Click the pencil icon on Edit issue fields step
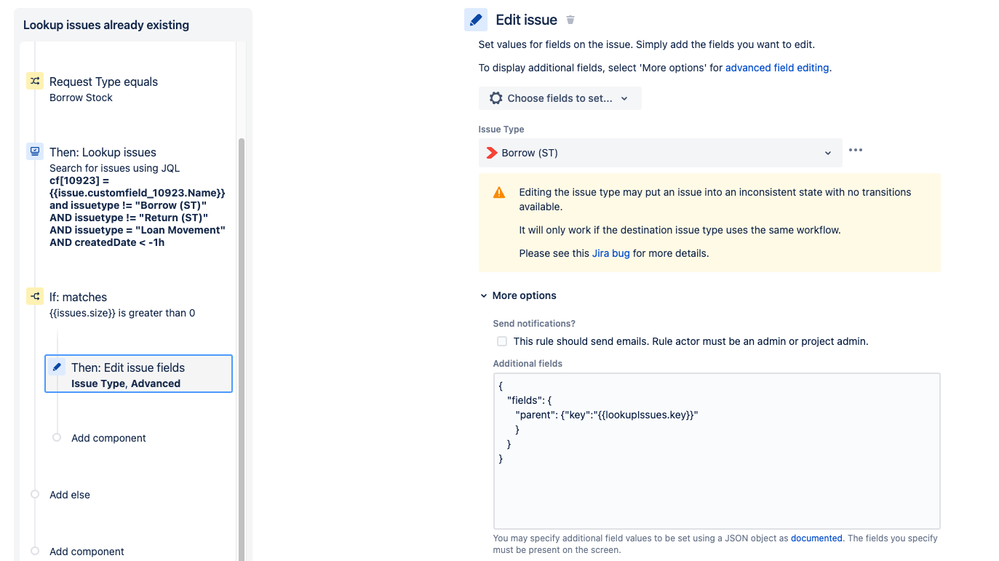The width and height of the screenshot is (999, 561). click(x=57, y=367)
